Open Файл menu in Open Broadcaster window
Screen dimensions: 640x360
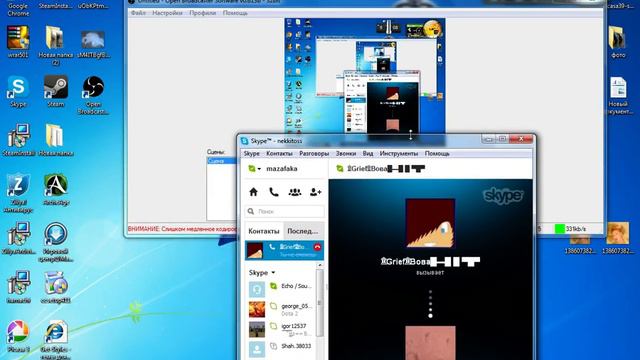pos(138,13)
